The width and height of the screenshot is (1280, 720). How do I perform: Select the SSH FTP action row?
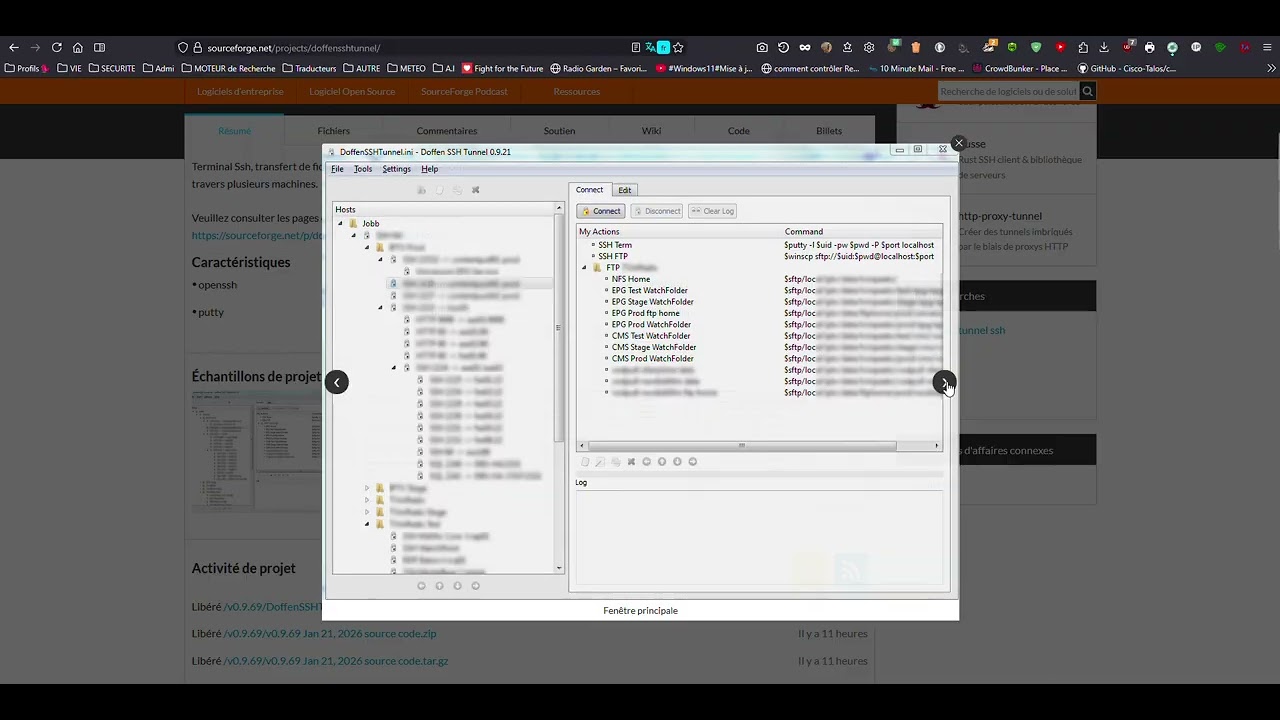point(613,256)
